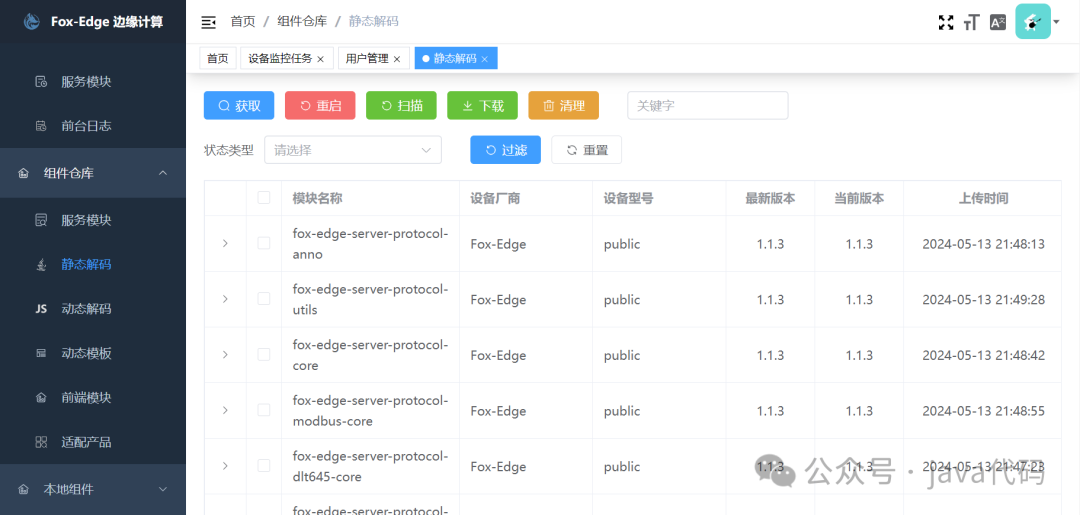Click the green 扫描 button
Screen dimensions: 1080x515
(x=401, y=105)
